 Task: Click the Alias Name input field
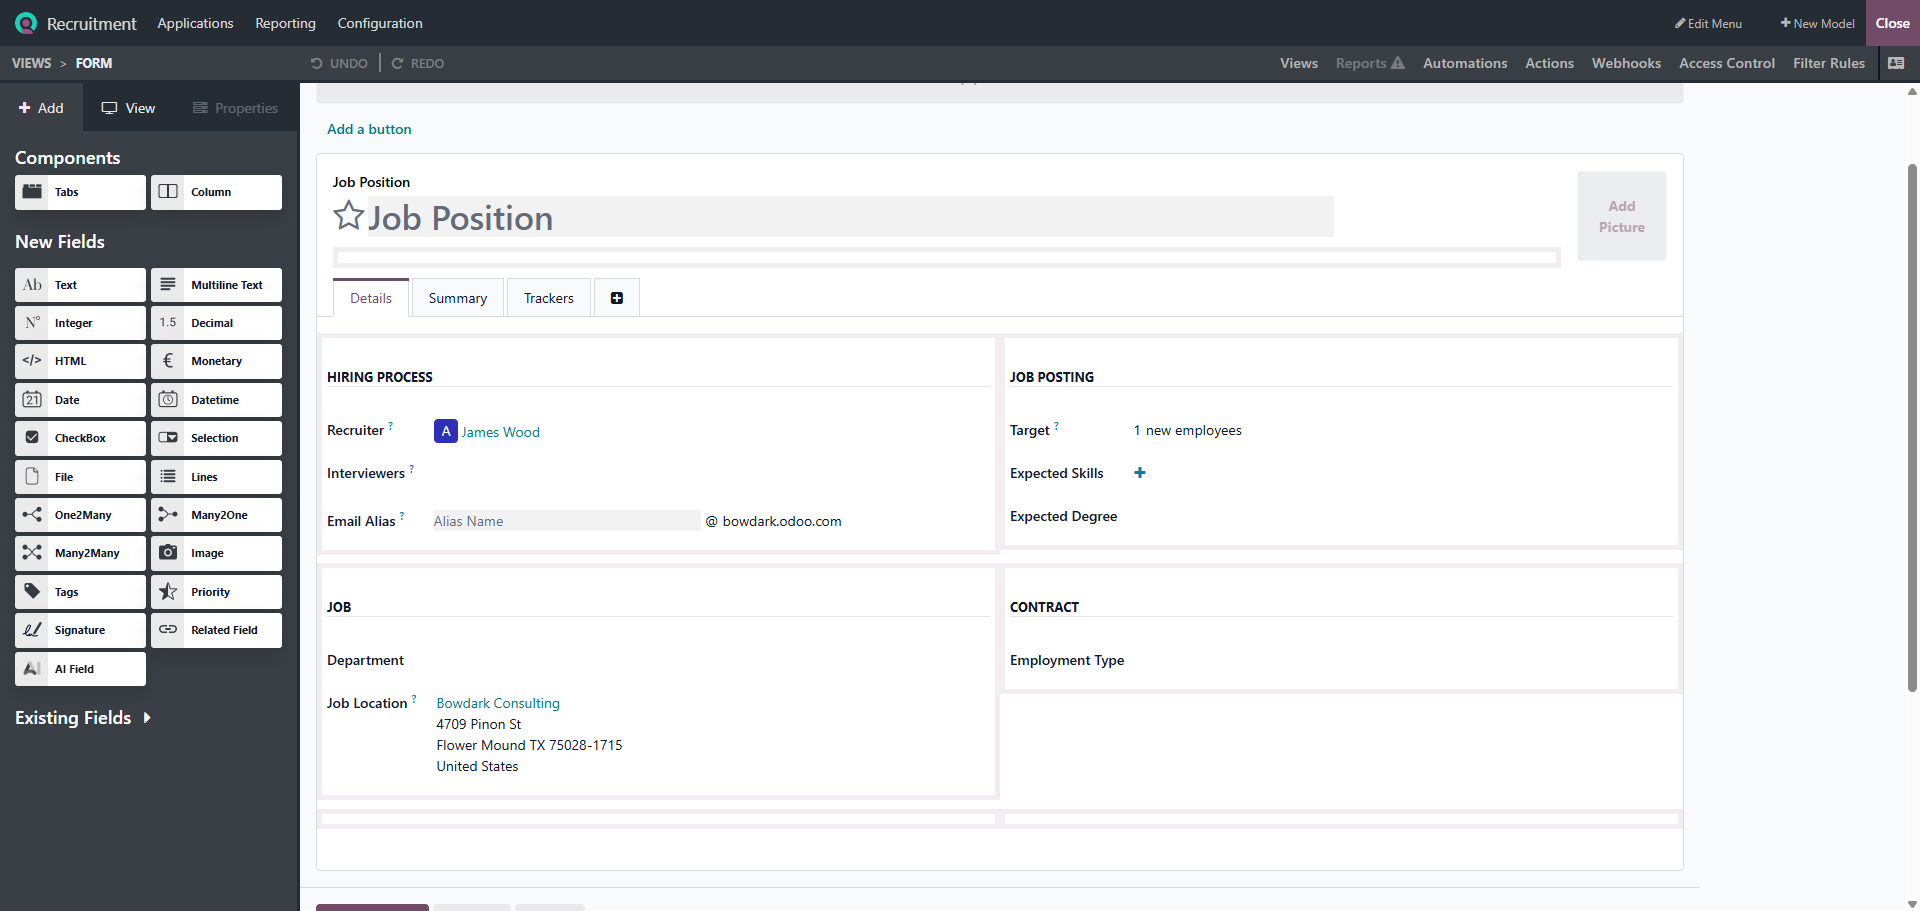click(566, 521)
